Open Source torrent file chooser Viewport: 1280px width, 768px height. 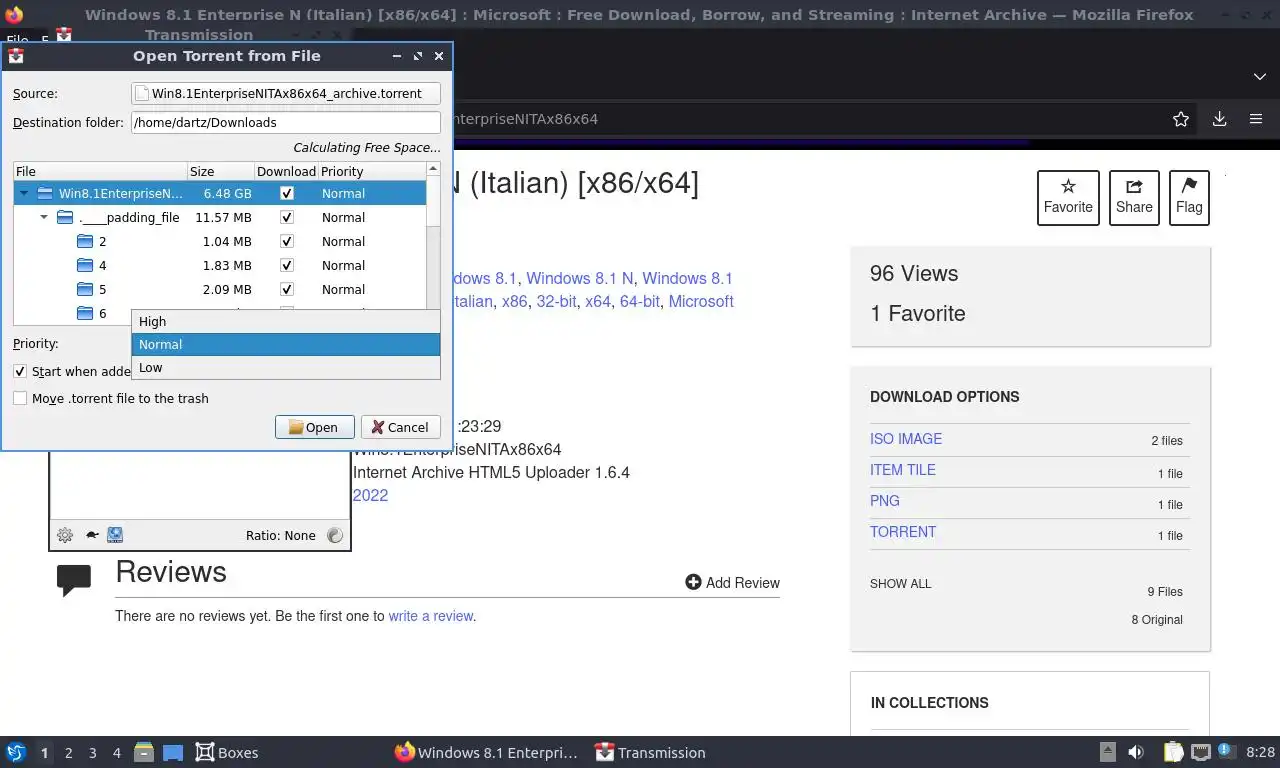pyautogui.click(x=286, y=93)
